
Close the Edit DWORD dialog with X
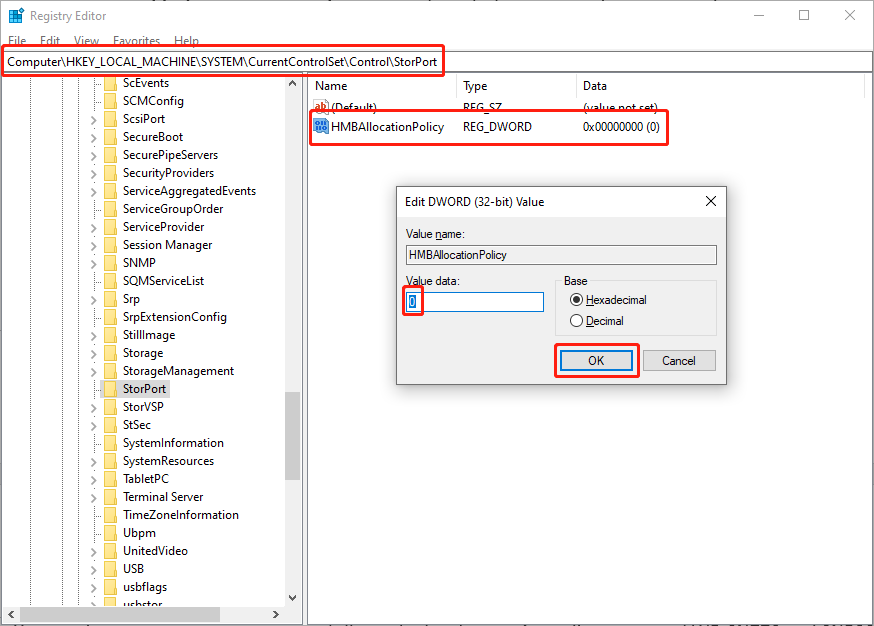coord(711,201)
